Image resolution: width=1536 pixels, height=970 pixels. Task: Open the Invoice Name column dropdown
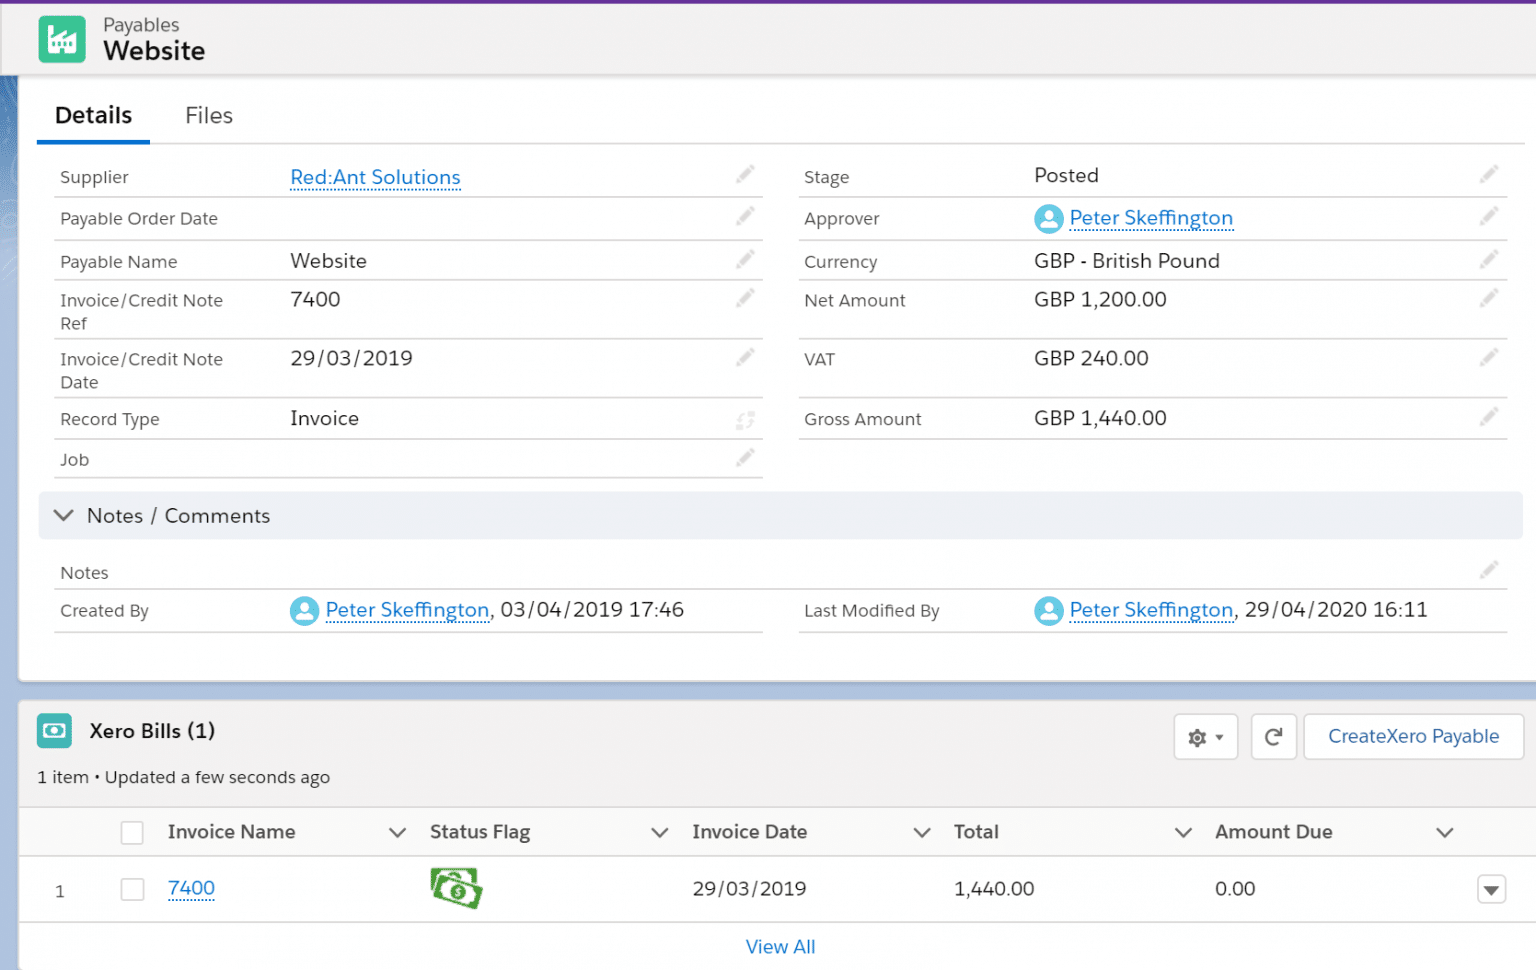click(397, 832)
